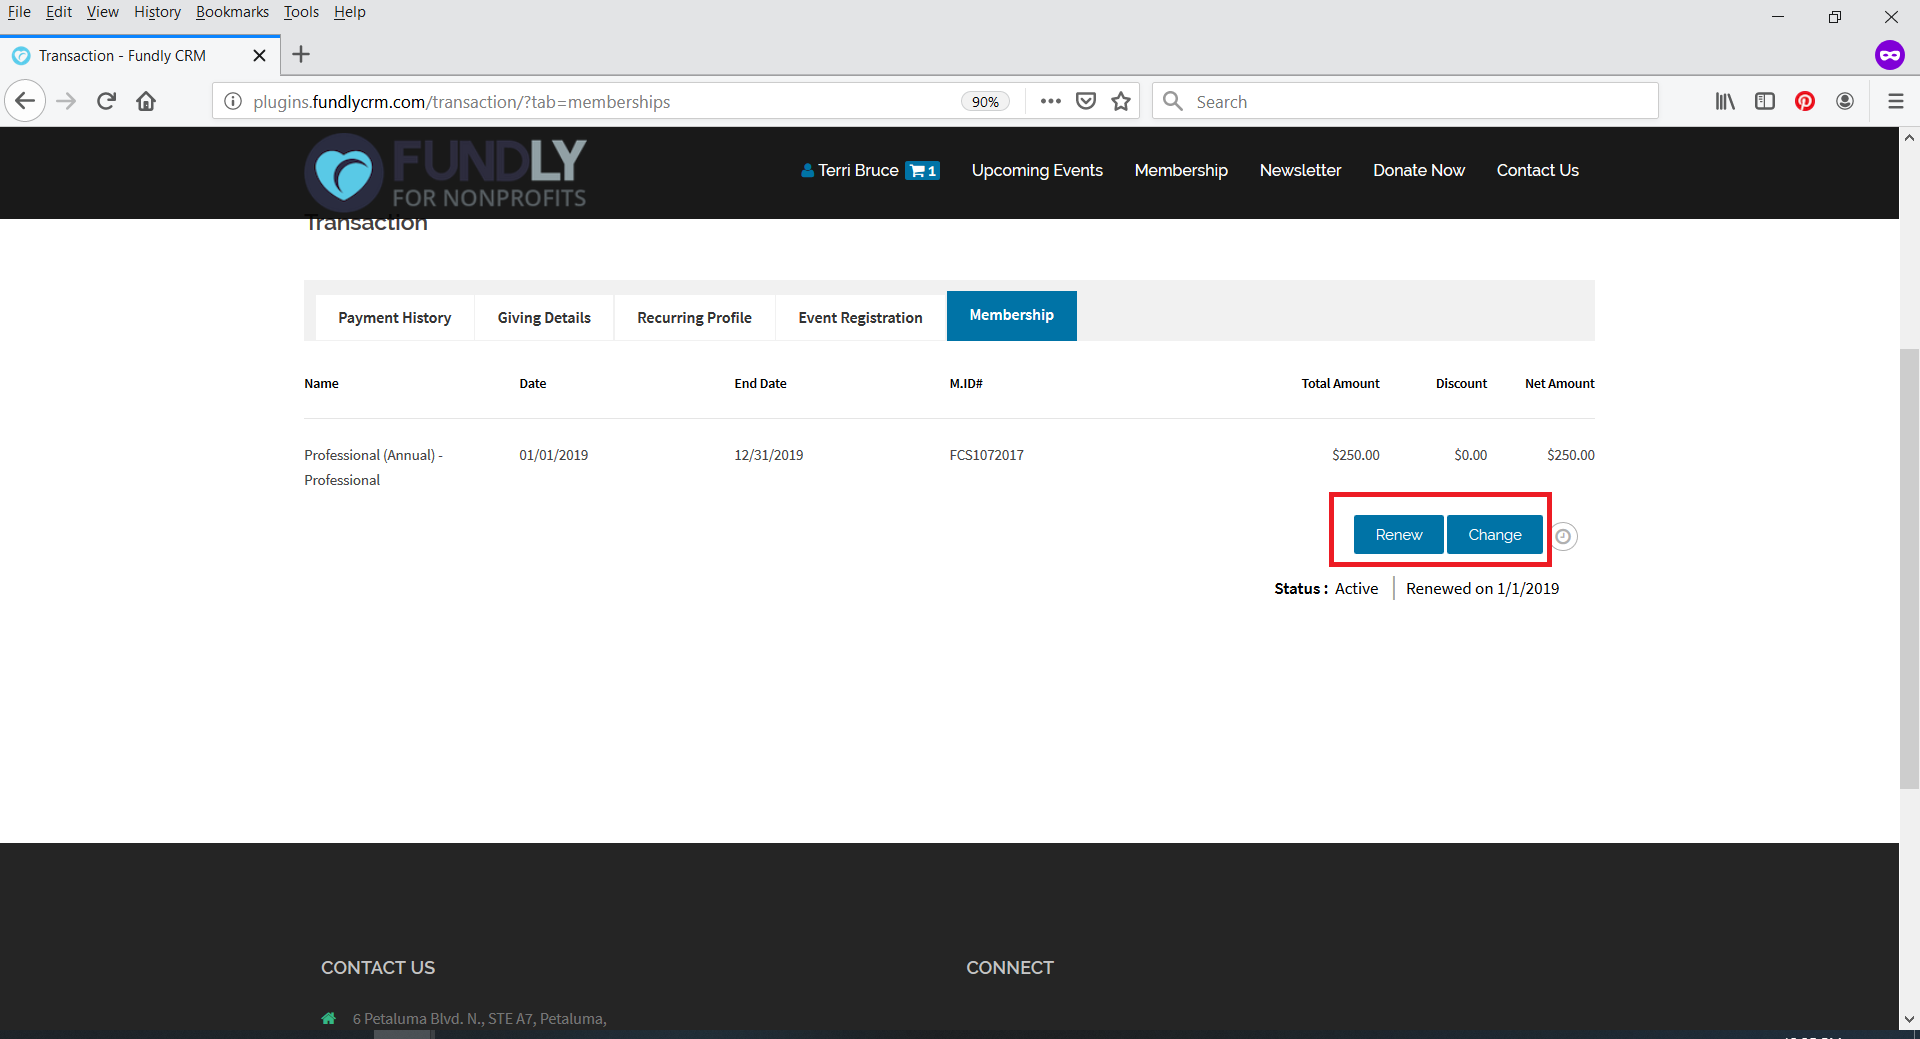The width and height of the screenshot is (1920, 1039).
Task: Close the Transaction - Fundly CRM tab
Action: [259, 55]
